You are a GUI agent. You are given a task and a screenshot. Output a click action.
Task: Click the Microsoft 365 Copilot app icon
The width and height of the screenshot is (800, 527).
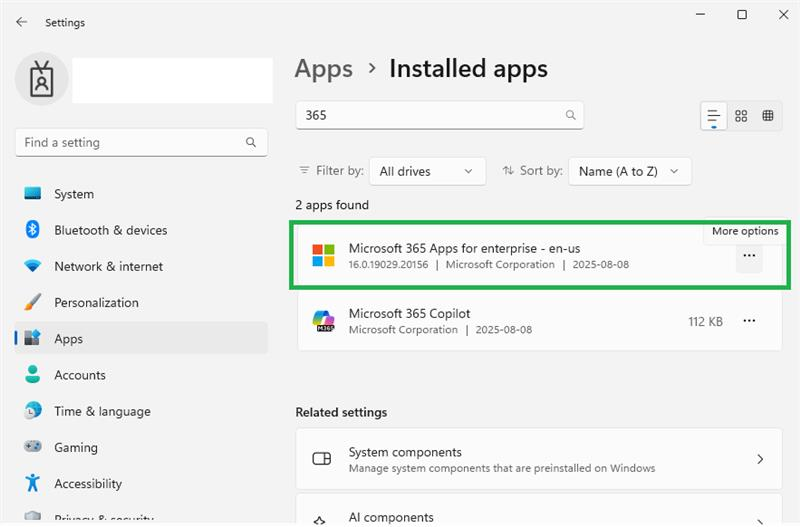[x=323, y=321]
